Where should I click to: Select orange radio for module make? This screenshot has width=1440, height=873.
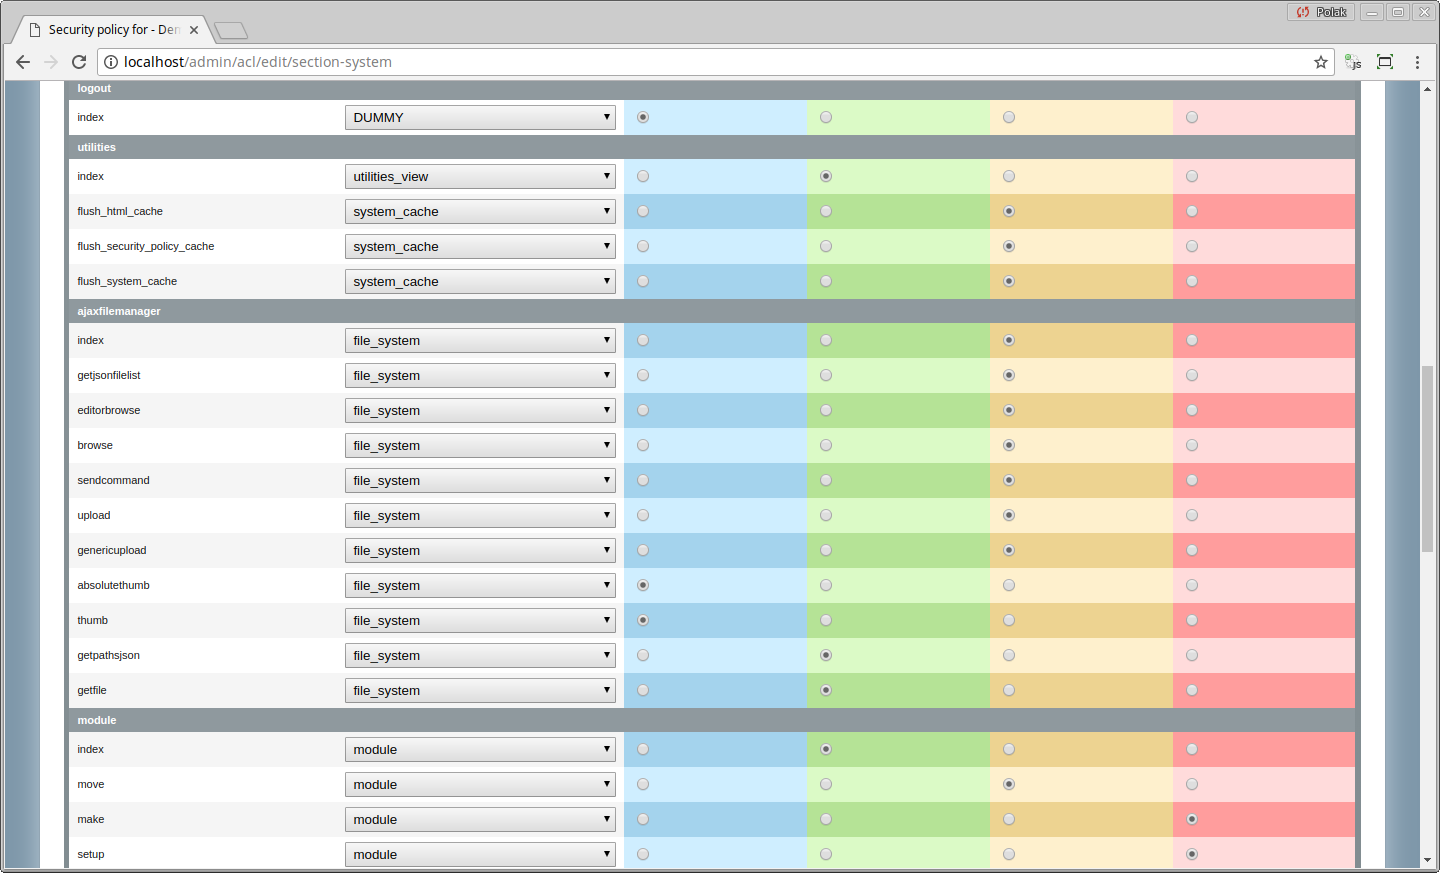point(1009,819)
